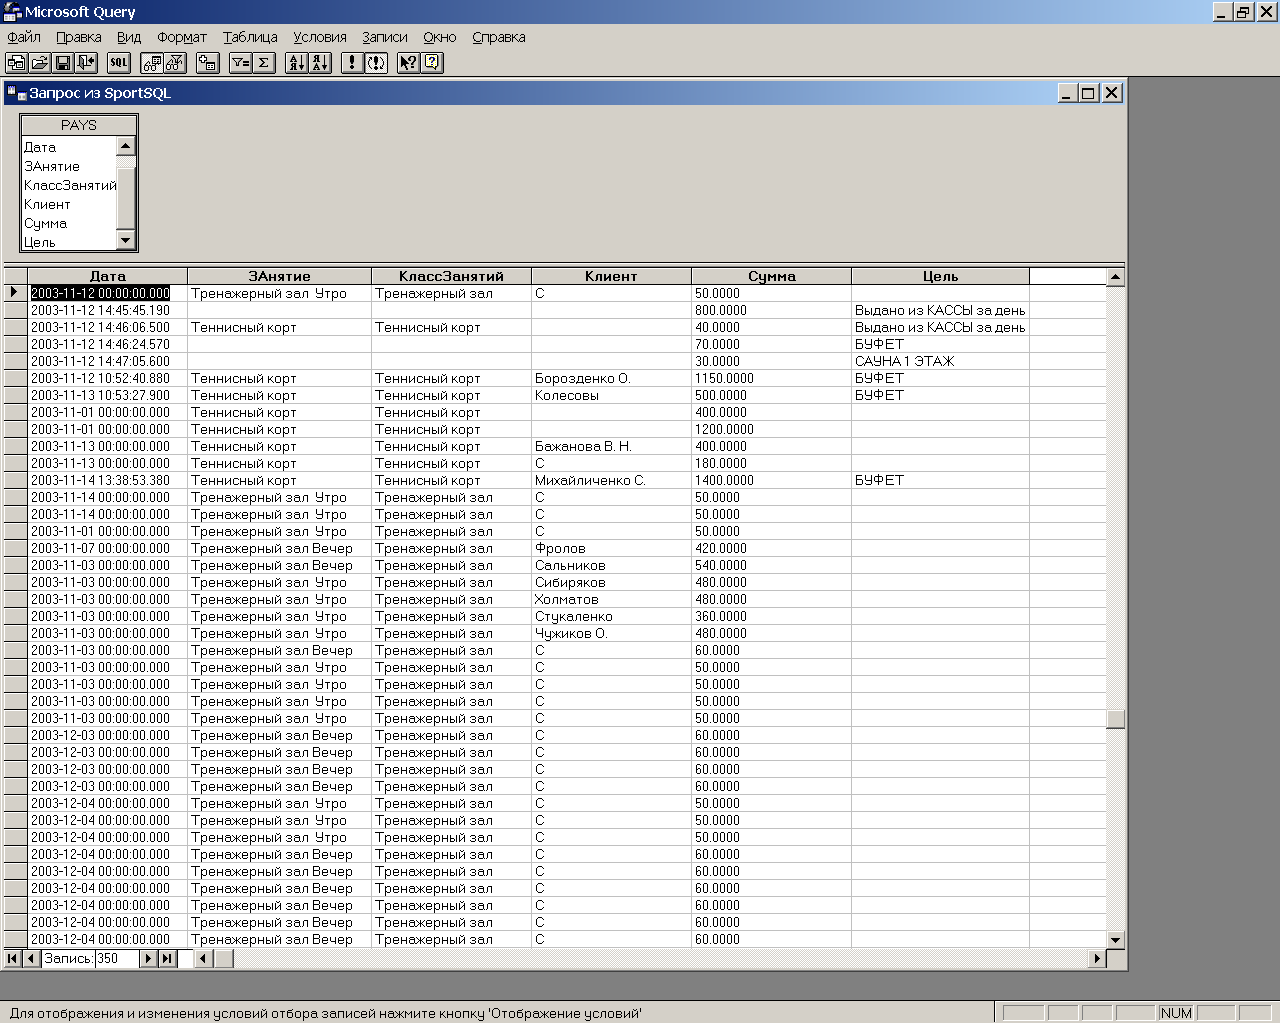Click the data grid vertical scrollbar thumb

[1115, 720]
